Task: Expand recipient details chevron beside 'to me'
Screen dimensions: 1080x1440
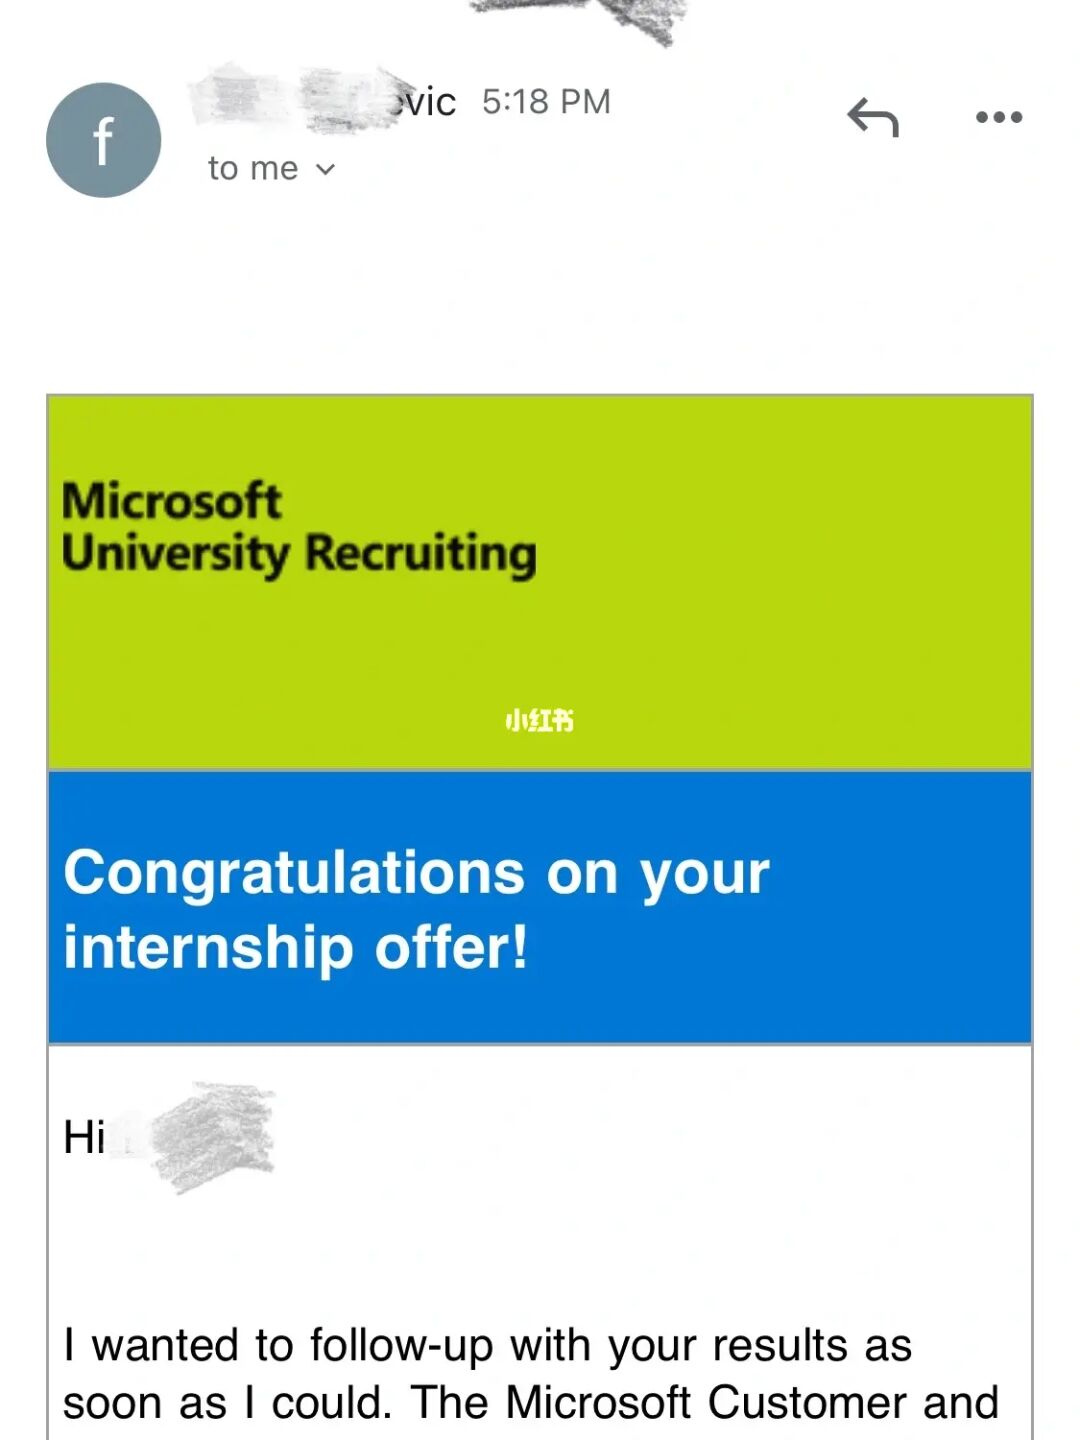Action: pyautogui.click(x=325, y=170)
